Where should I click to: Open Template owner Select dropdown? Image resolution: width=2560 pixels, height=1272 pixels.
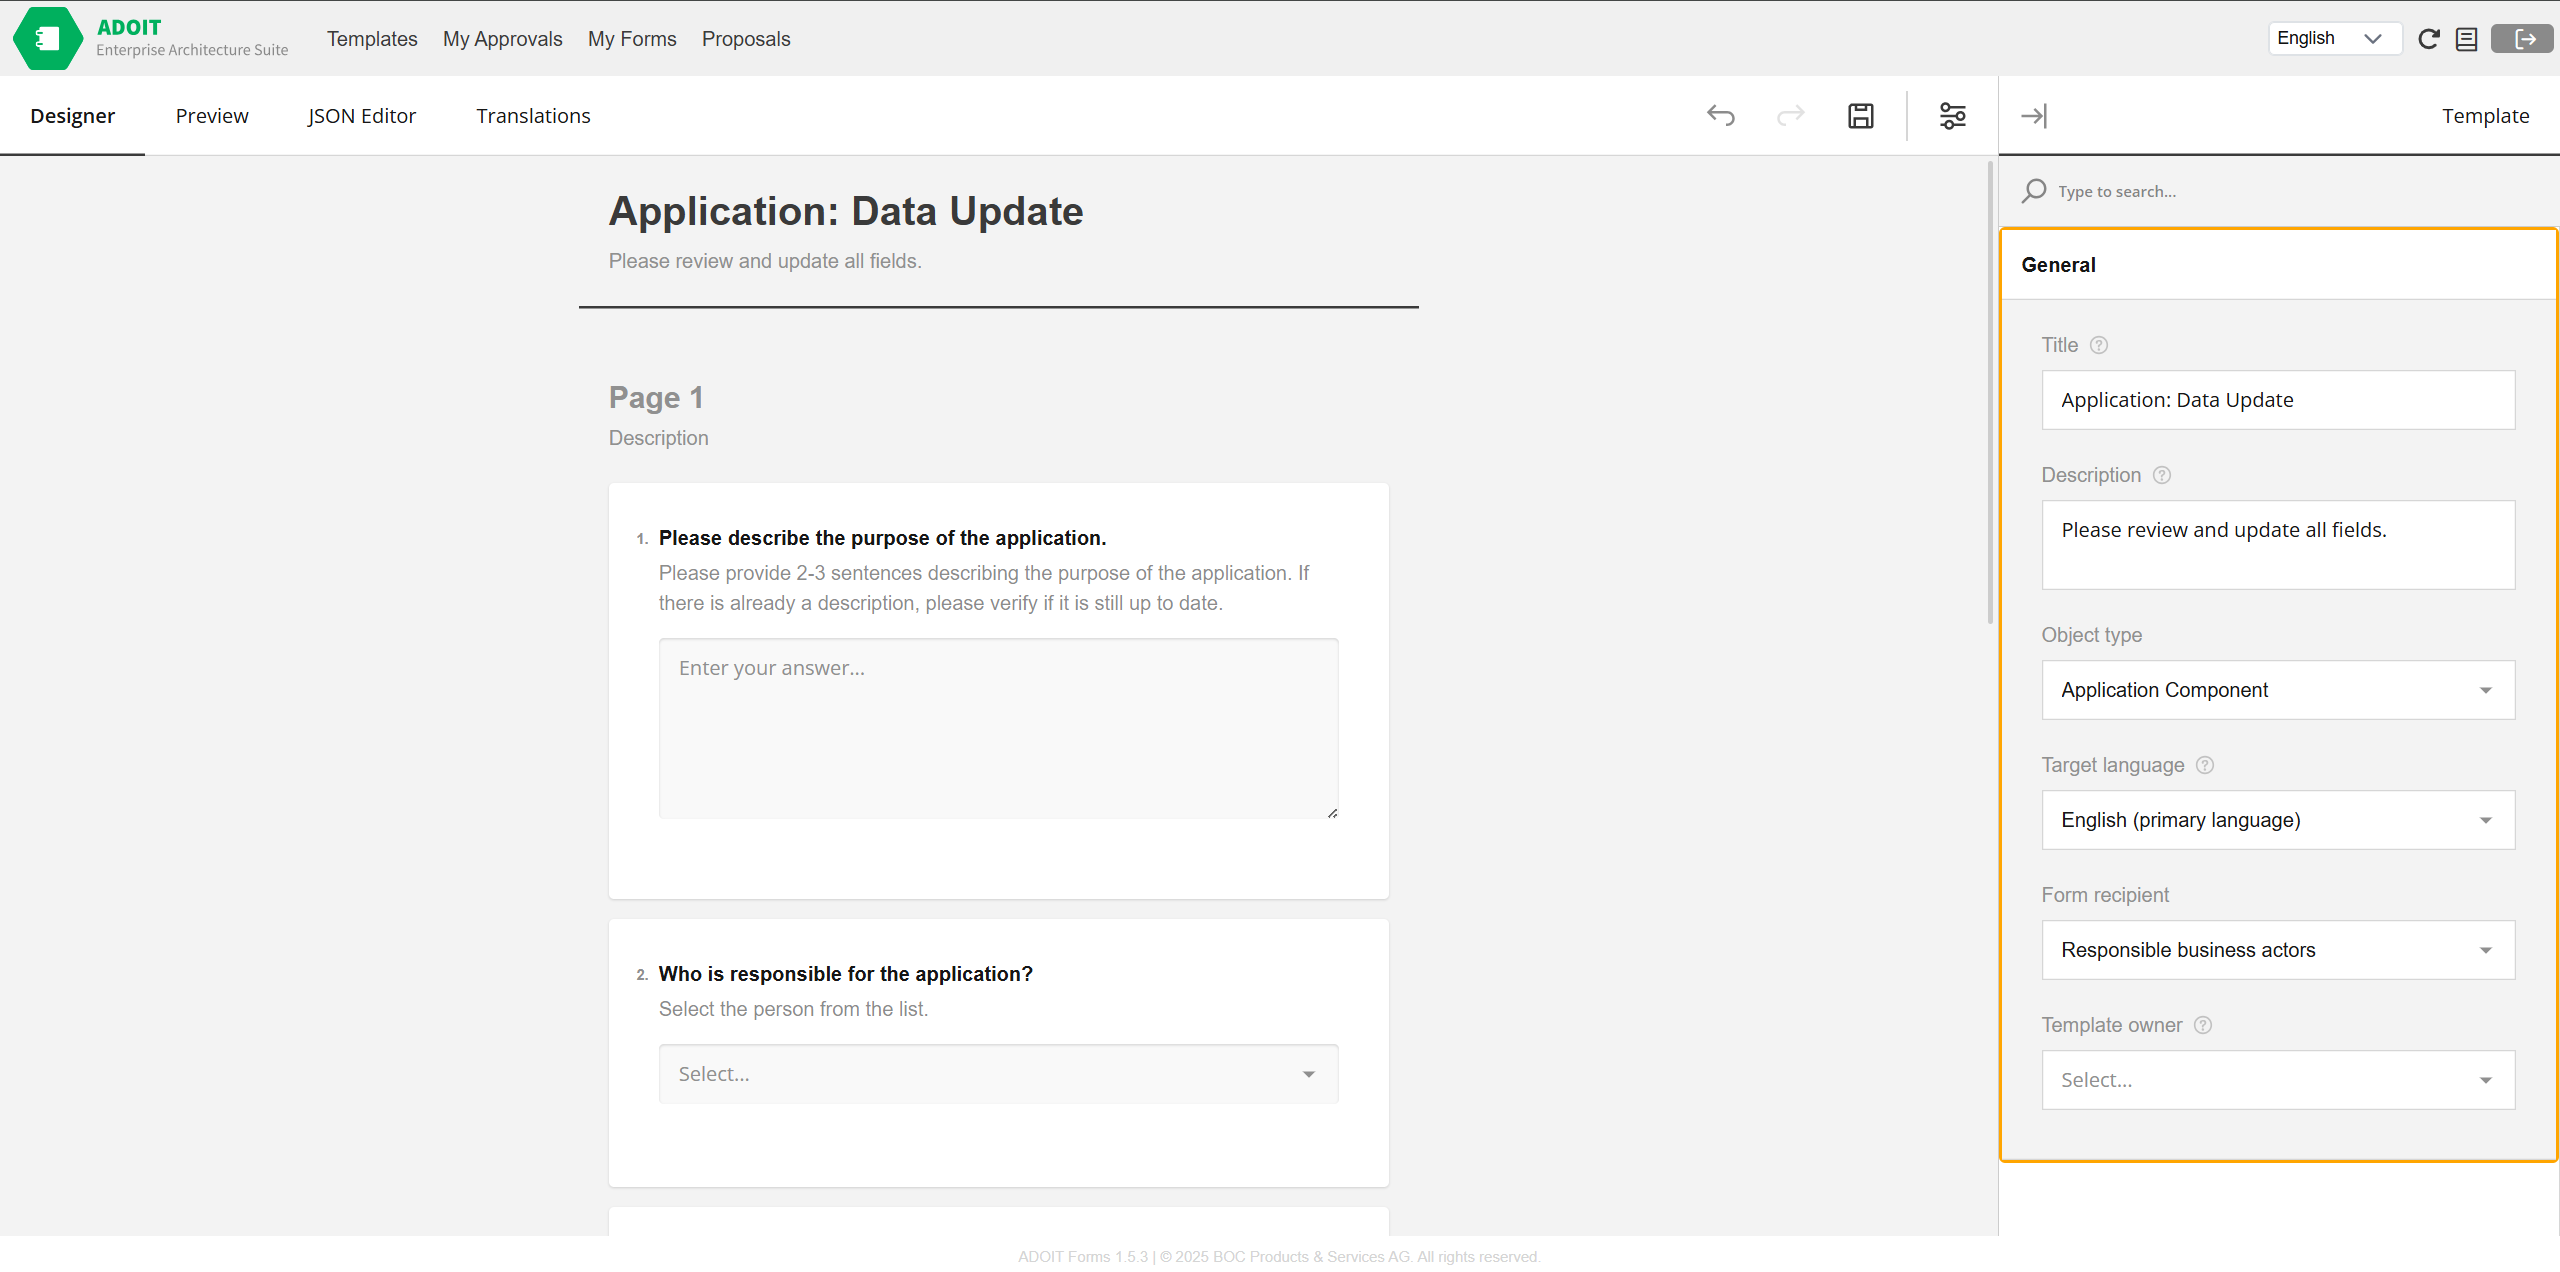(x=2277, y=1080)
